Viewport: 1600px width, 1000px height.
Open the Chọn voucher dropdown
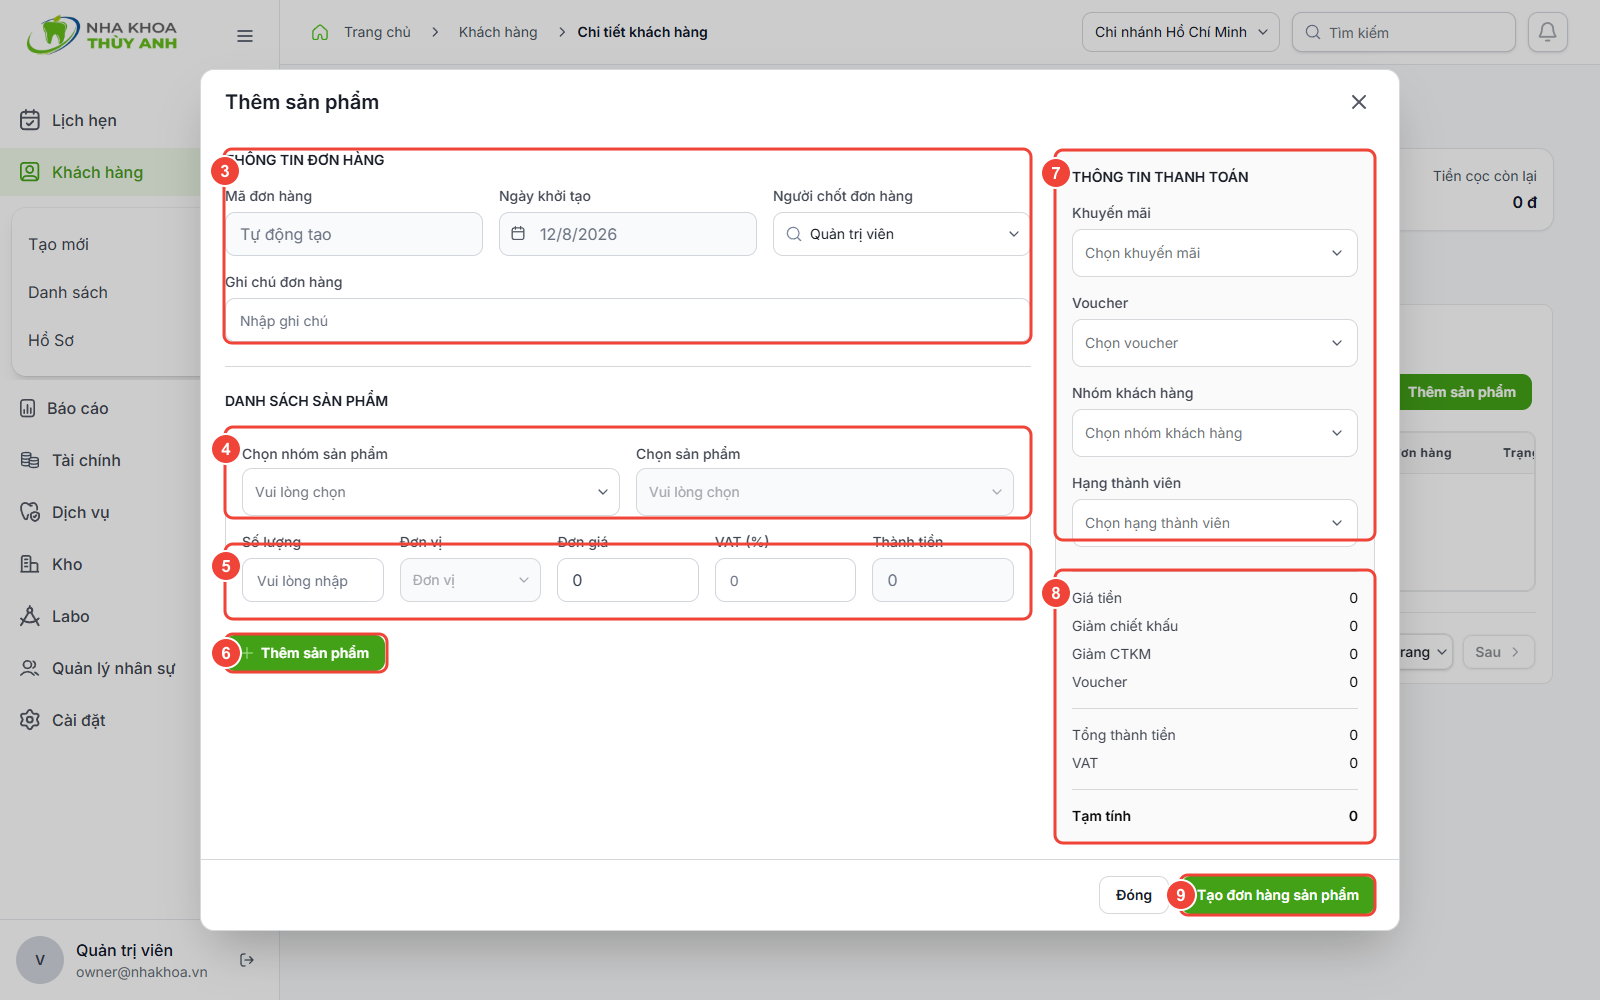(1215, 343)
